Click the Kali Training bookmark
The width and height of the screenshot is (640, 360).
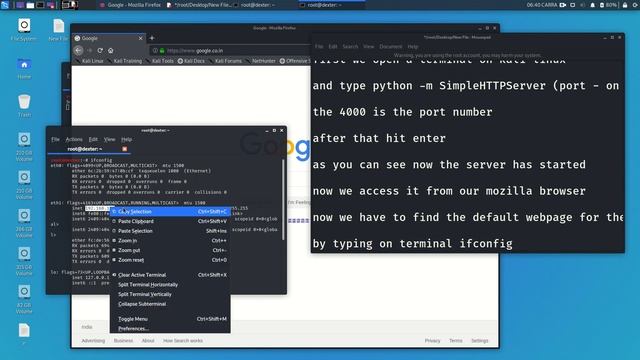[x=124, y=61]
